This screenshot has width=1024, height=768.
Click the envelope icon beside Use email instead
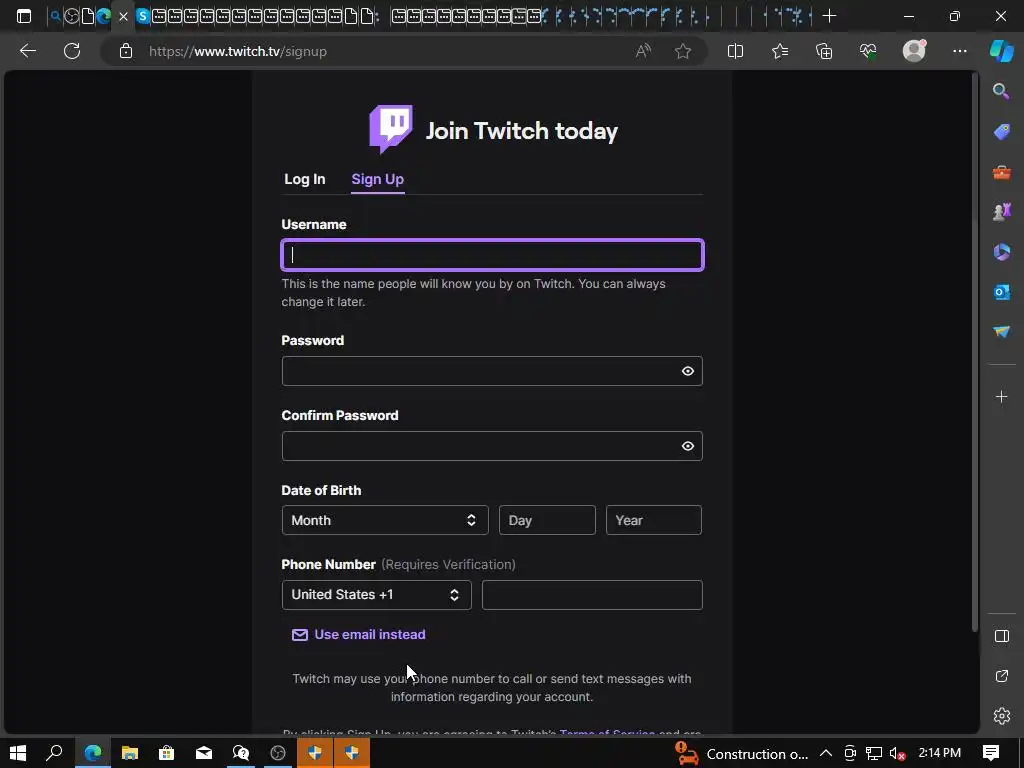point(300,635)
